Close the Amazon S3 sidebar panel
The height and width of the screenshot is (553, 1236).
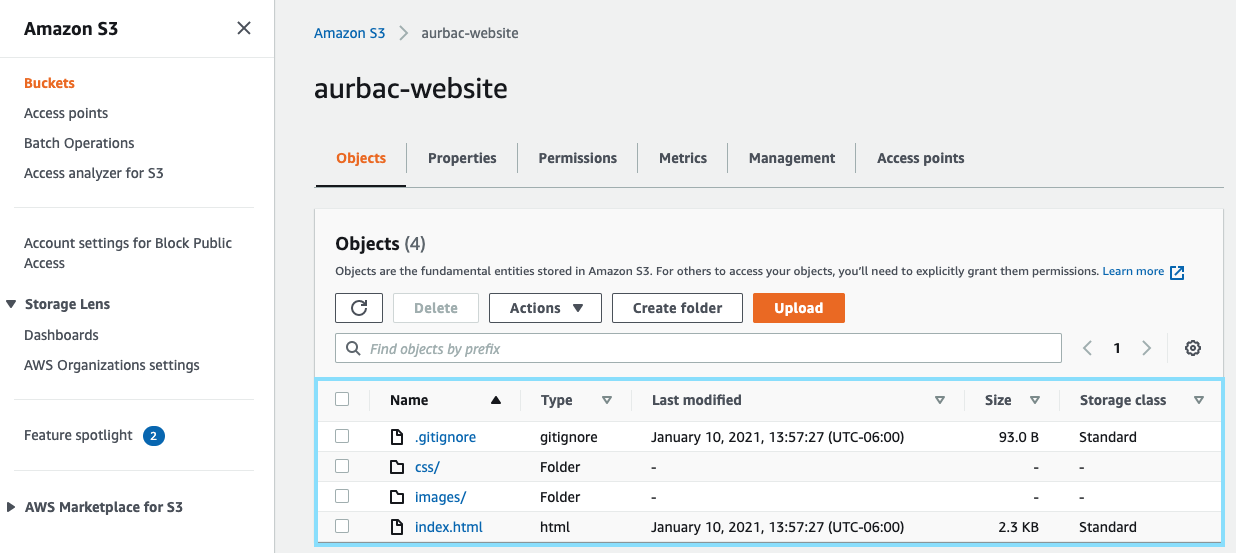click(243, 29)
